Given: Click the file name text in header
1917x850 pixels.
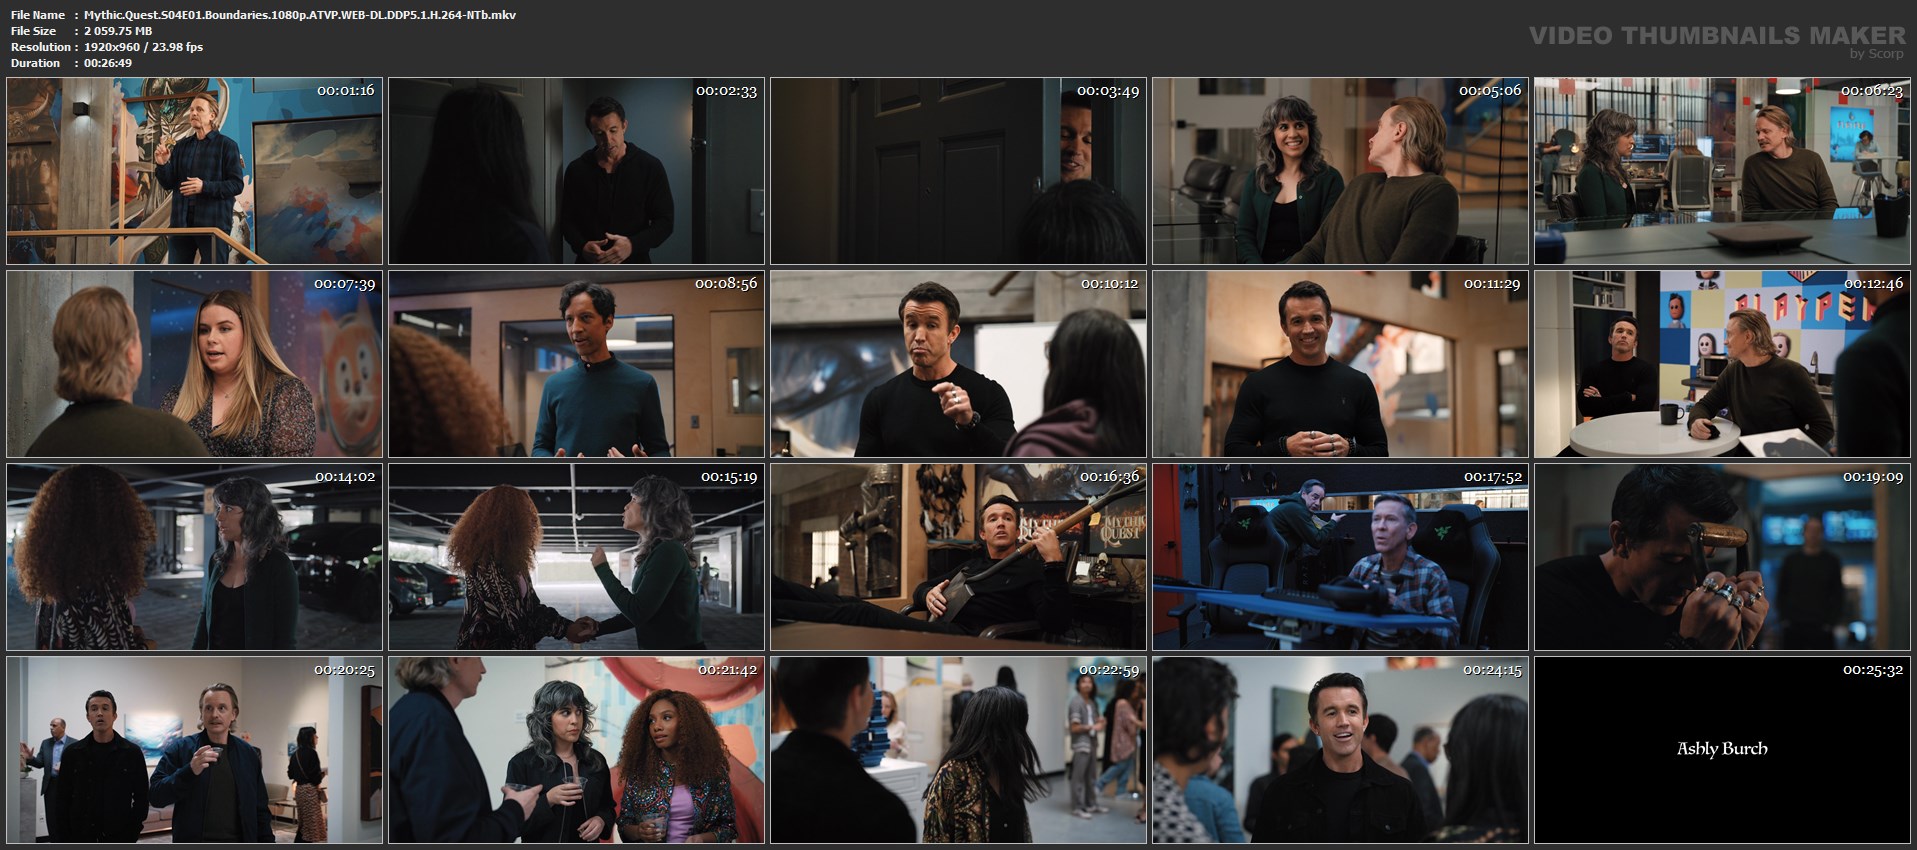Looking at the screenshot, I should 300,15.
